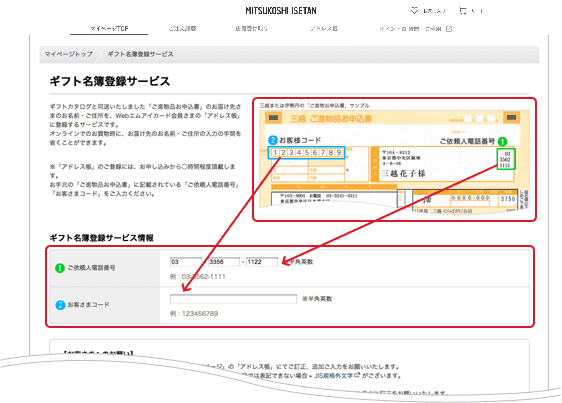Click the 例：123456789 example text
The image size is (562, 403).
[194, 314]
